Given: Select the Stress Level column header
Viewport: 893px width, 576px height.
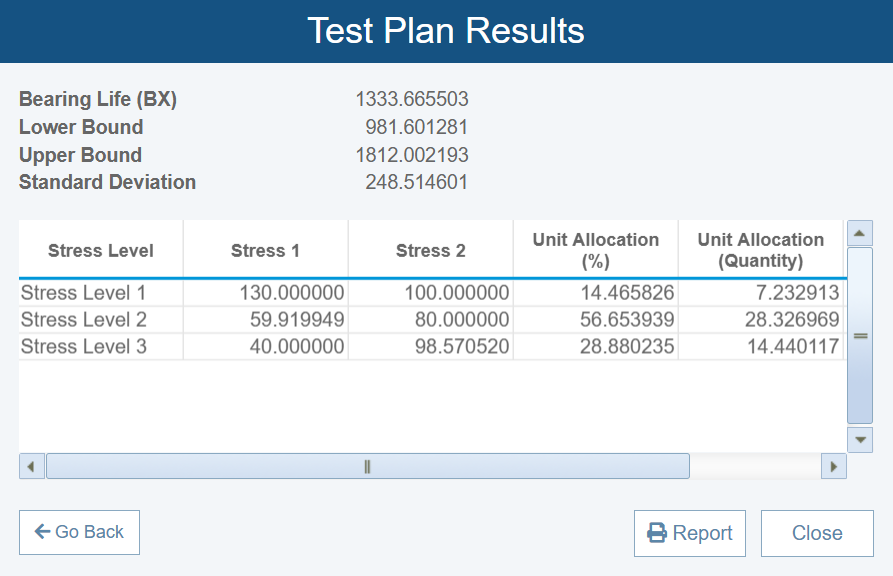Looking at the screenshot, I should (101, 250).
